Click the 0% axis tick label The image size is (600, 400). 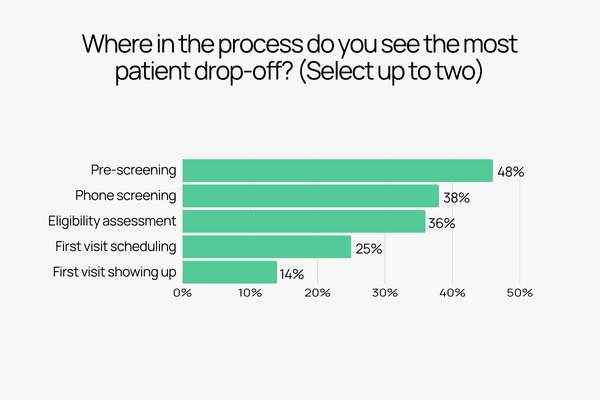(x=182, y=293)
